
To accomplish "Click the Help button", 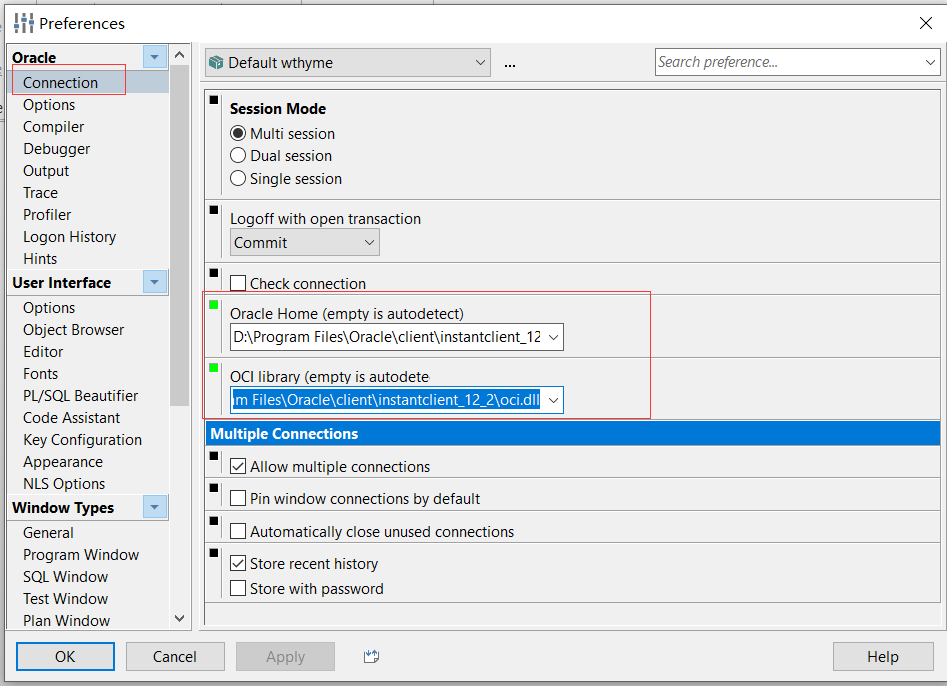I will coord(883,656).
